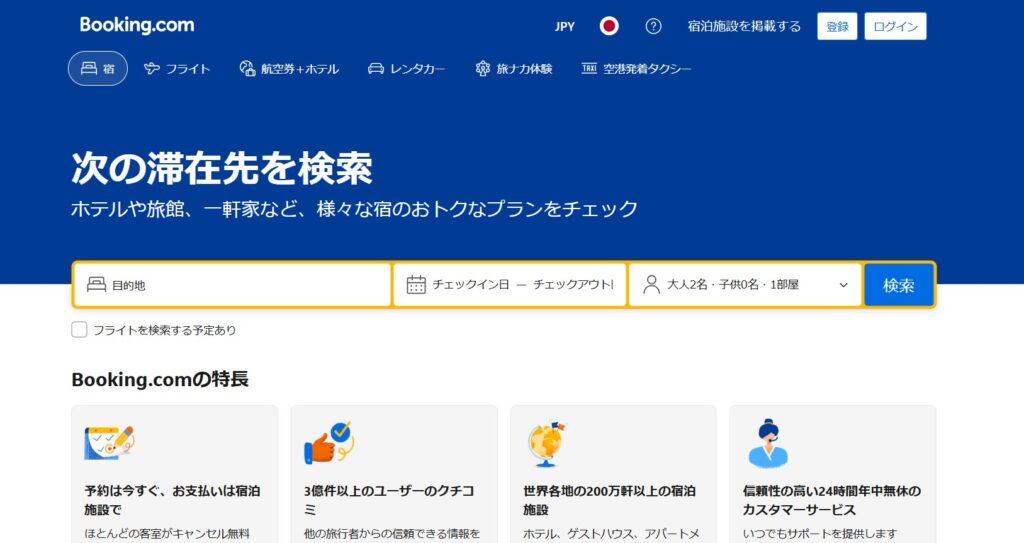Open the JPY currency selector
Viewport: 1024px width, 543px height.
[564, 26]
